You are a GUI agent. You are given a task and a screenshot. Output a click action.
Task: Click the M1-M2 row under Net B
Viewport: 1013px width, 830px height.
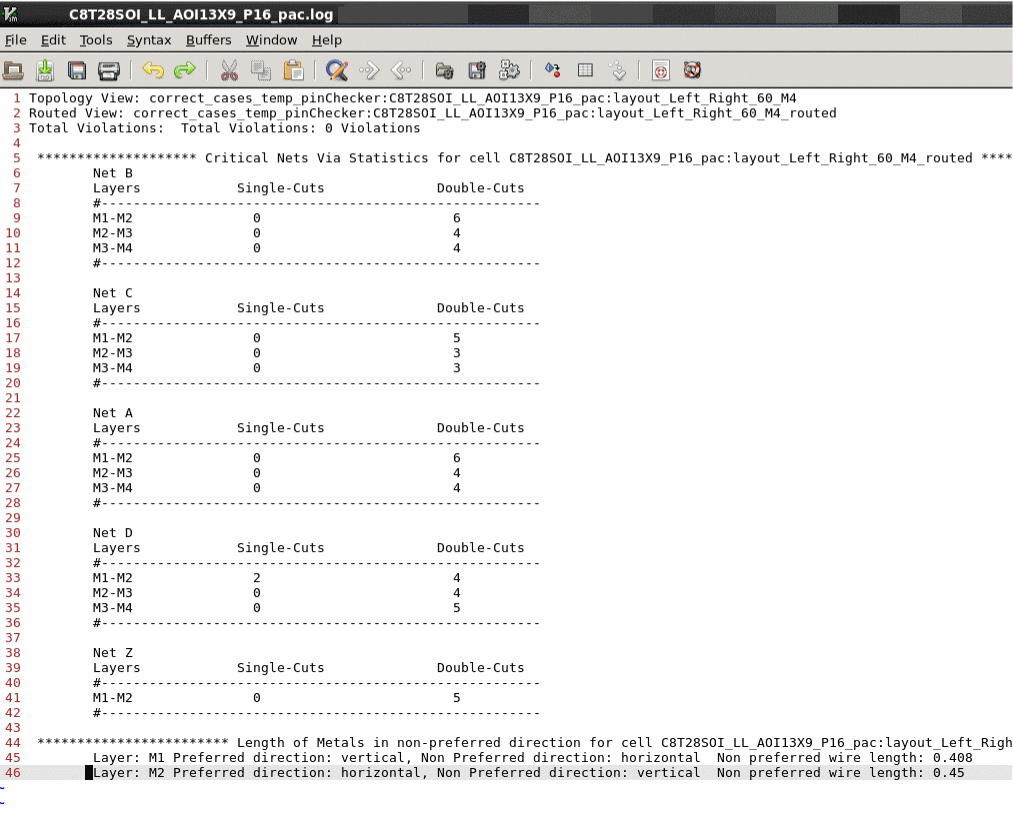point(277,218)
